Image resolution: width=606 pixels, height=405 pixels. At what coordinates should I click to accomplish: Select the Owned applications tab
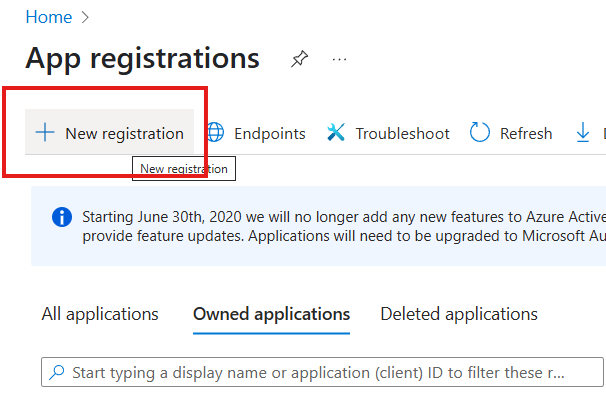point(271,314)
